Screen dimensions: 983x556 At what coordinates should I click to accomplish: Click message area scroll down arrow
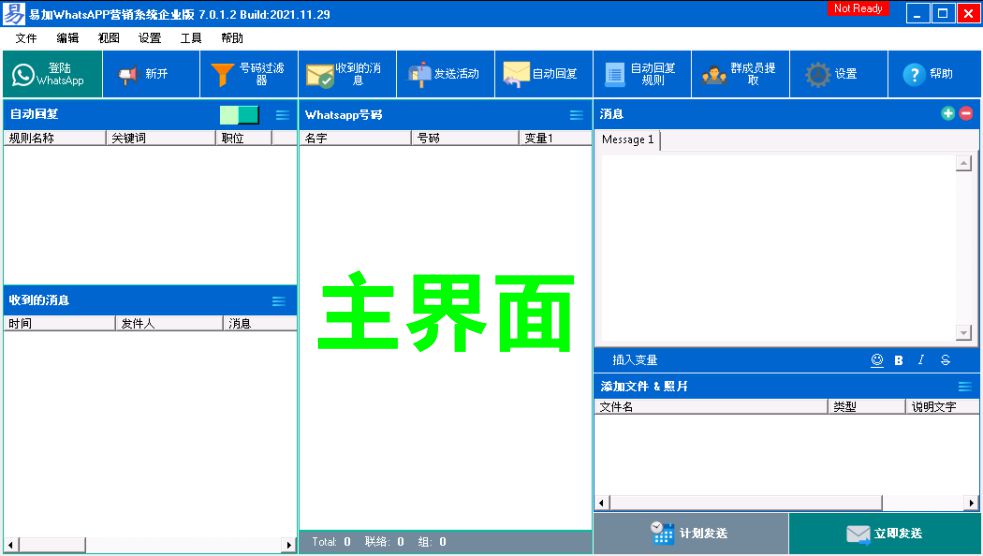(x=964, y=333)
